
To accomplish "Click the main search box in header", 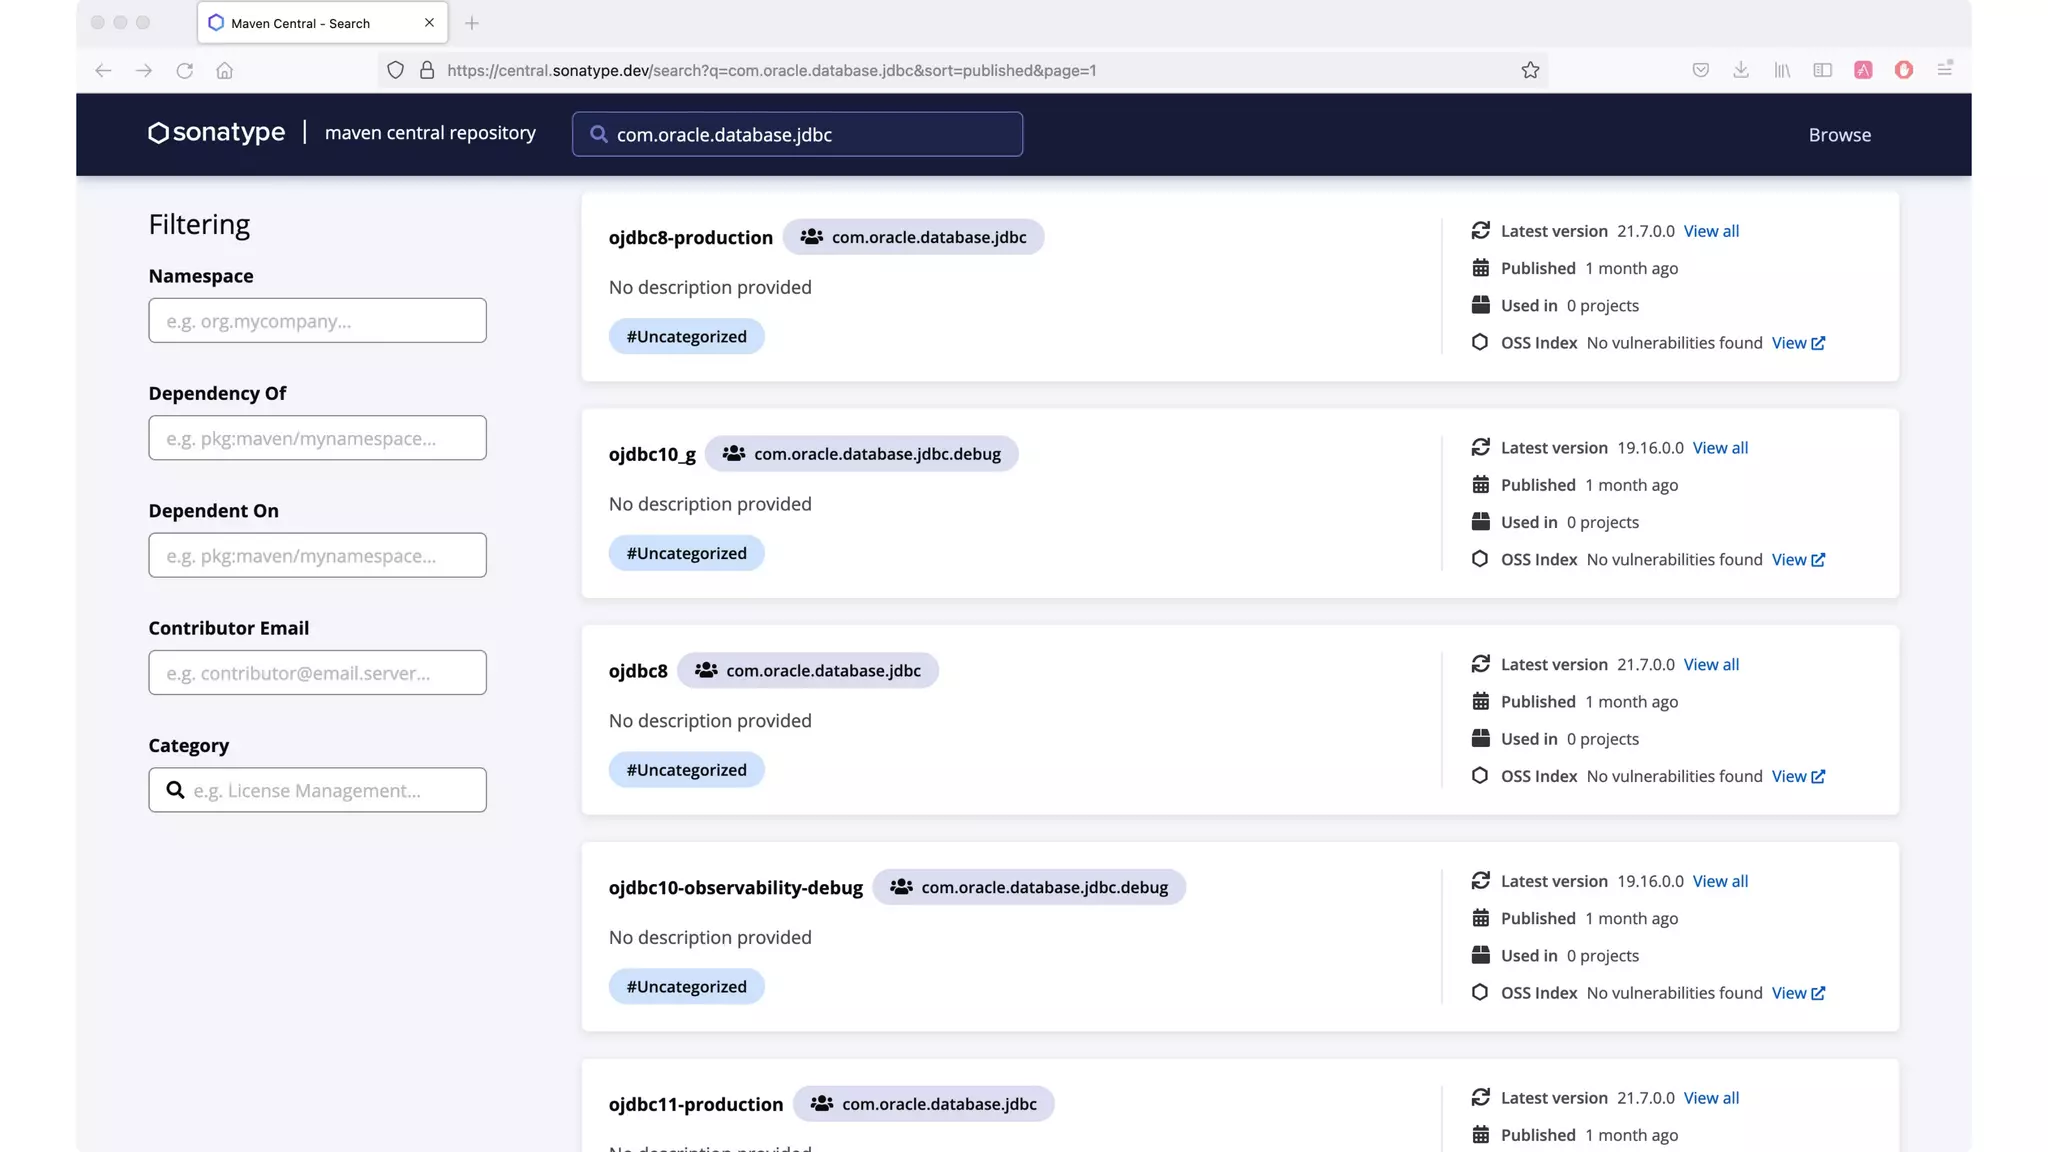I will 797,135.
